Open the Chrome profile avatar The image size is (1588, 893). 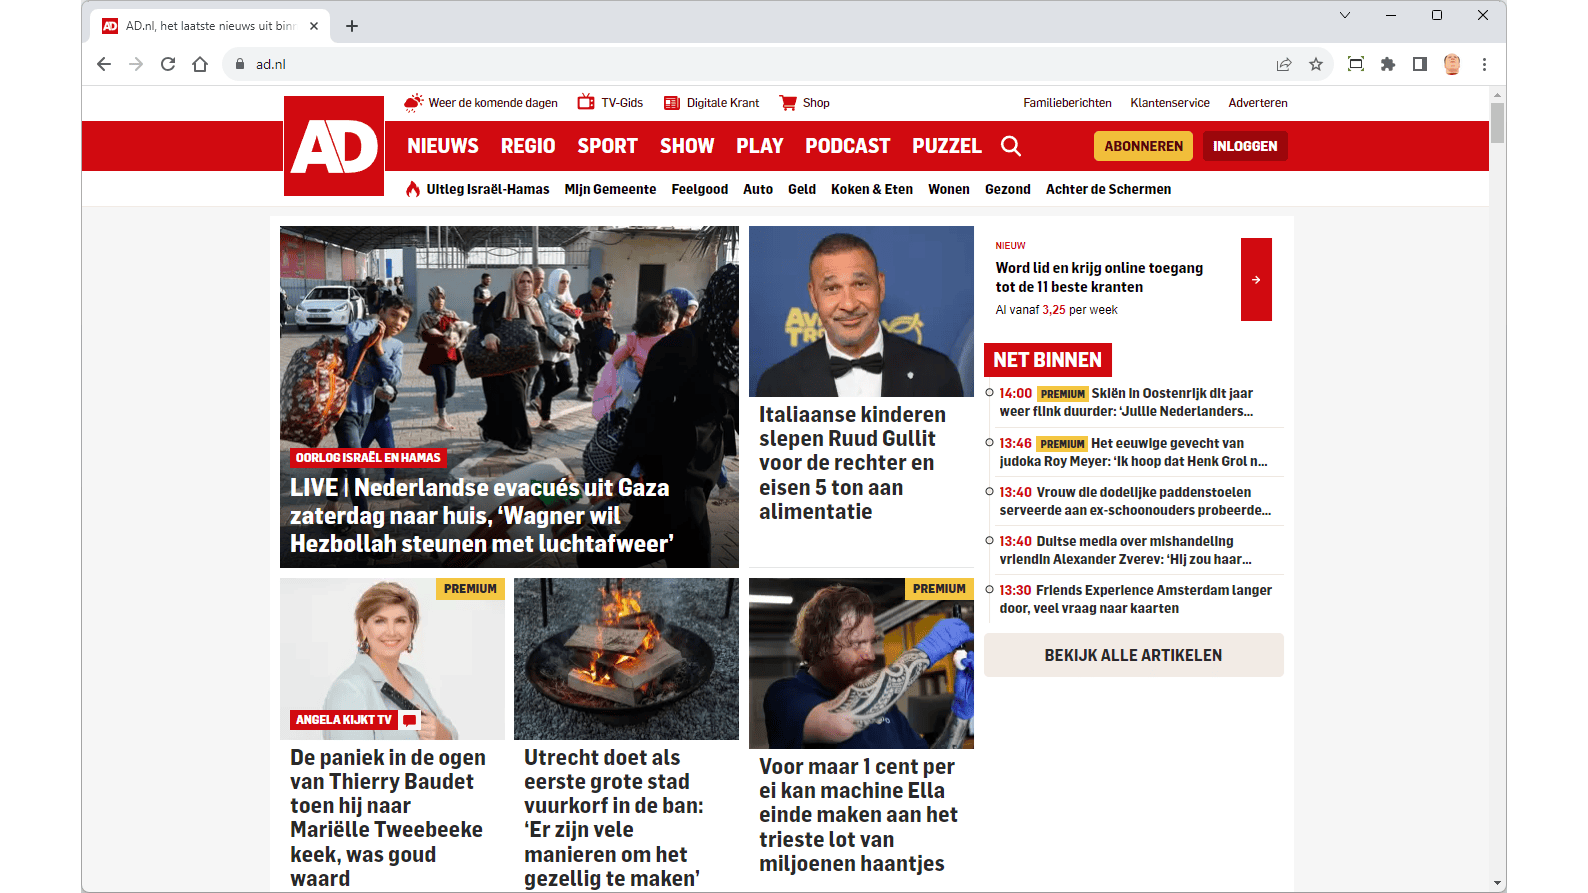[x=1452, y=64]
